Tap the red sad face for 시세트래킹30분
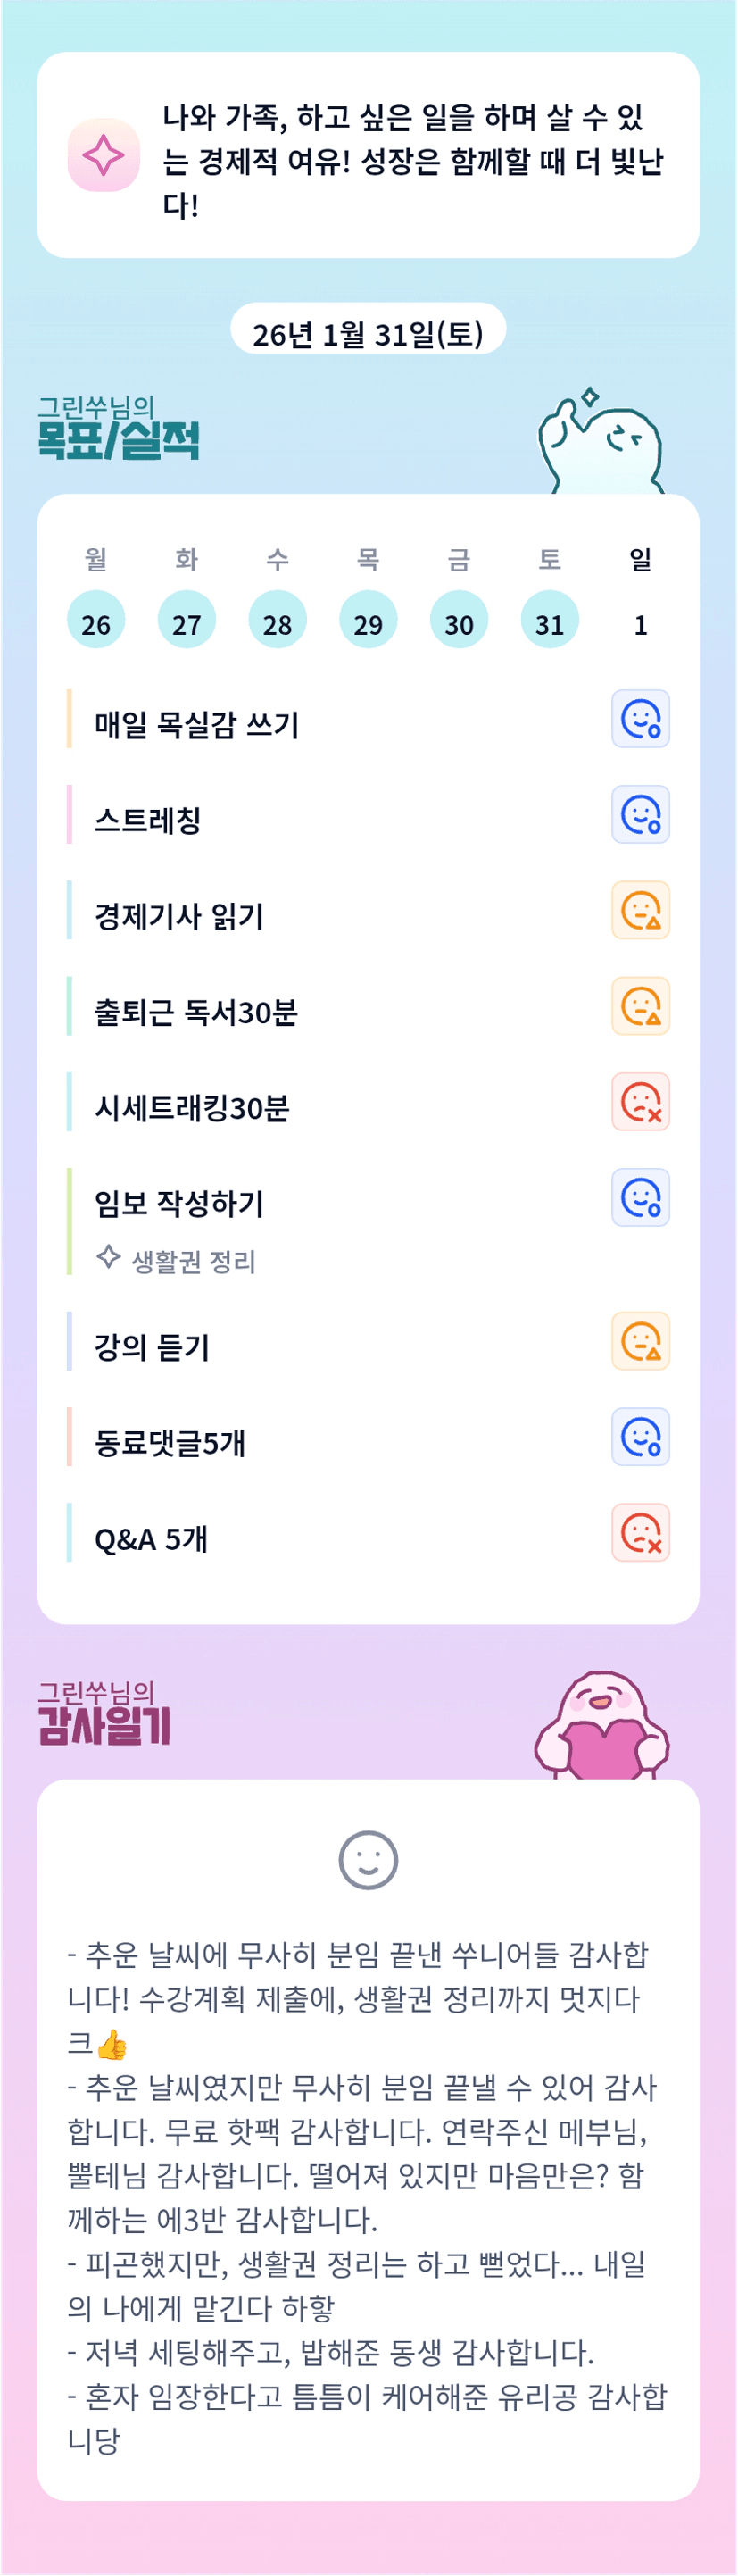The height and width of the screenshot is (2576, 738). click(x=640, y=1102)
